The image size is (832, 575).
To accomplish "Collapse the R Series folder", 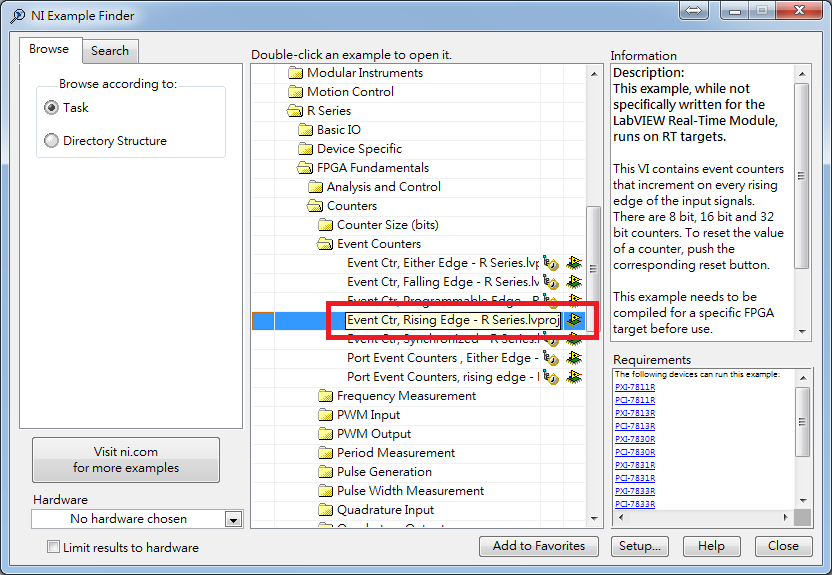I will (x=319, y=111).
